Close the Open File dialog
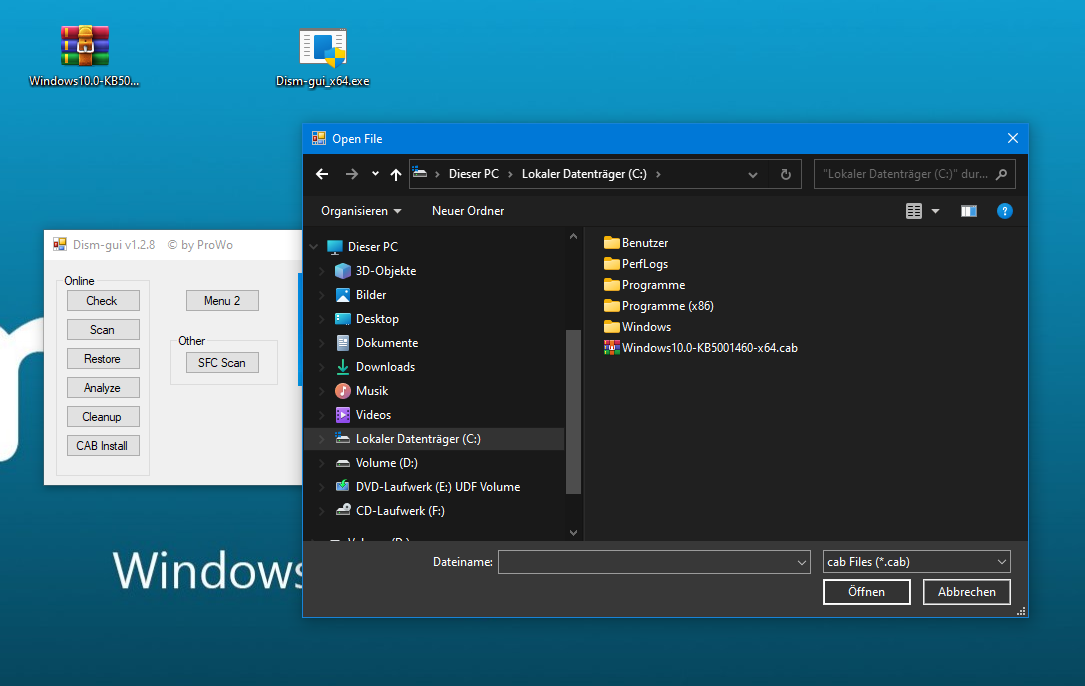 pos(1012,138)
